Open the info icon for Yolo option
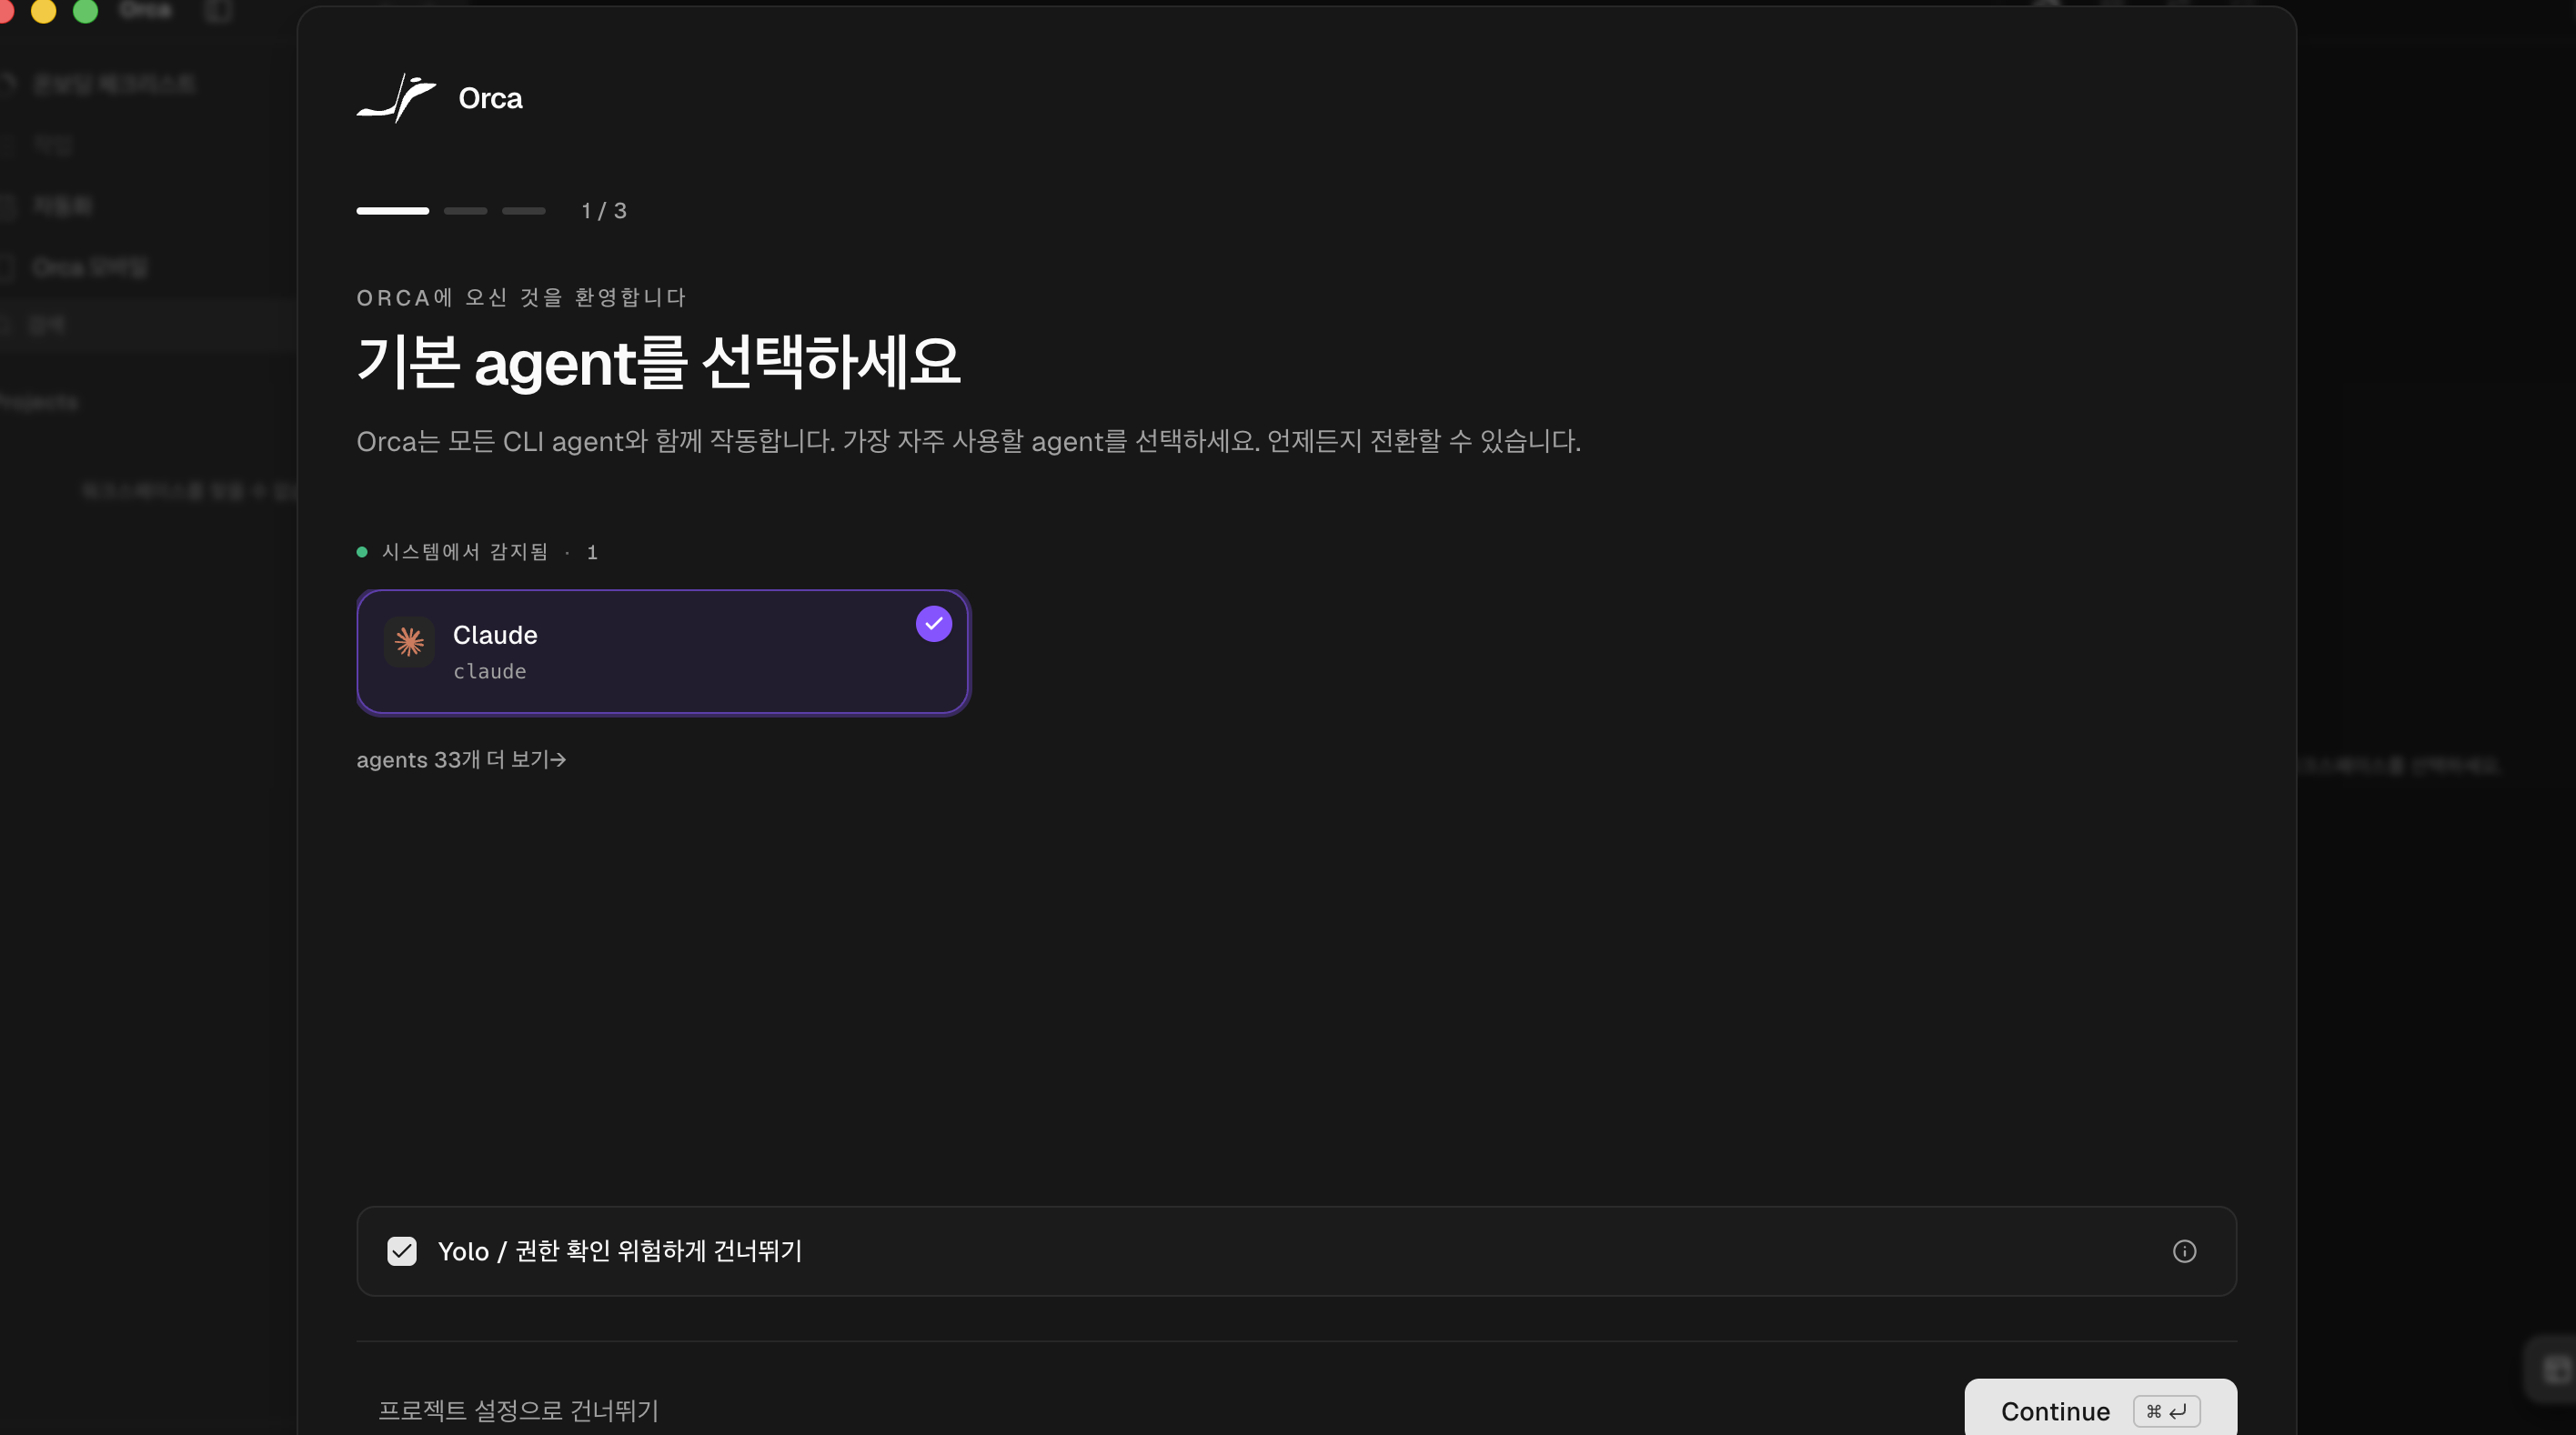 click(2184, 1251)
